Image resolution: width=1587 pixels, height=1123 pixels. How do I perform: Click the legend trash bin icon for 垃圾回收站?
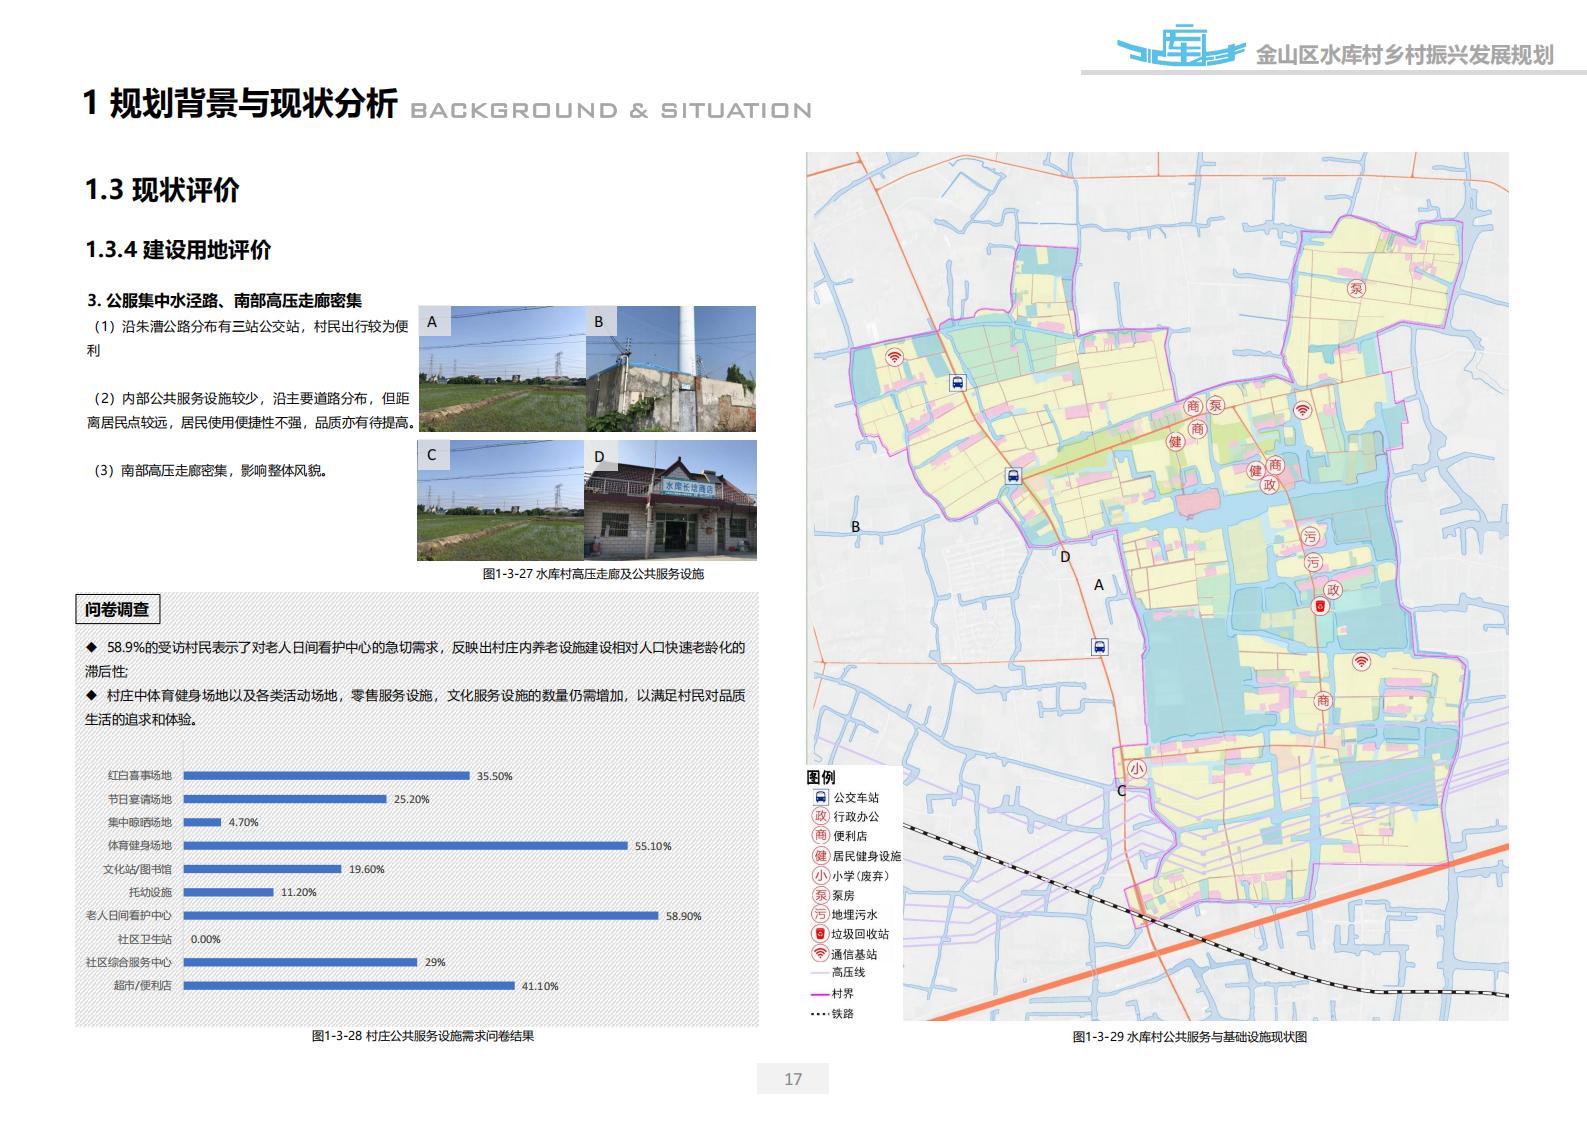tap(820, 933)
